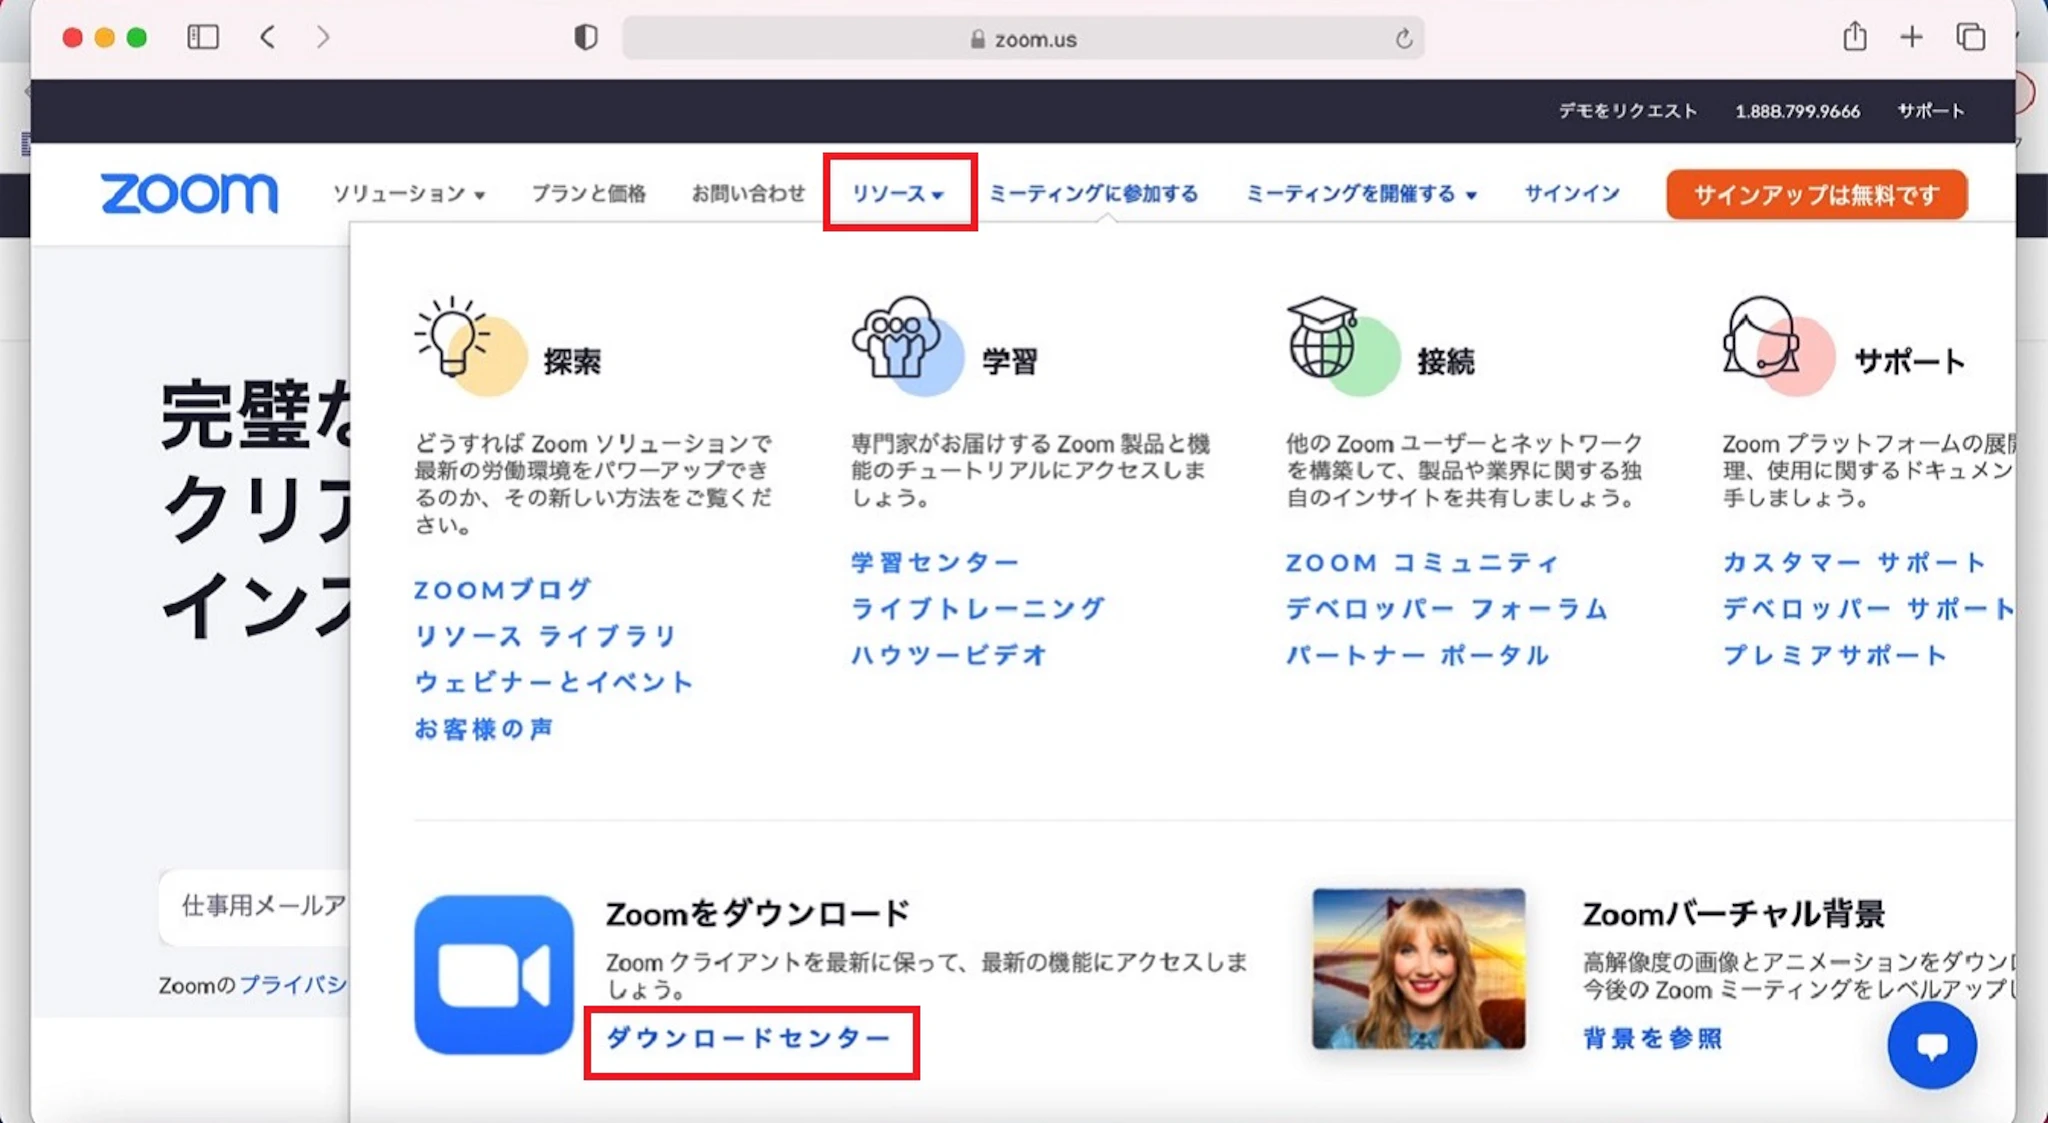The width and height of the screenshot is (2048, 1123).
Task: Click the zoom.us address bar
Action: coord(1022,39)
